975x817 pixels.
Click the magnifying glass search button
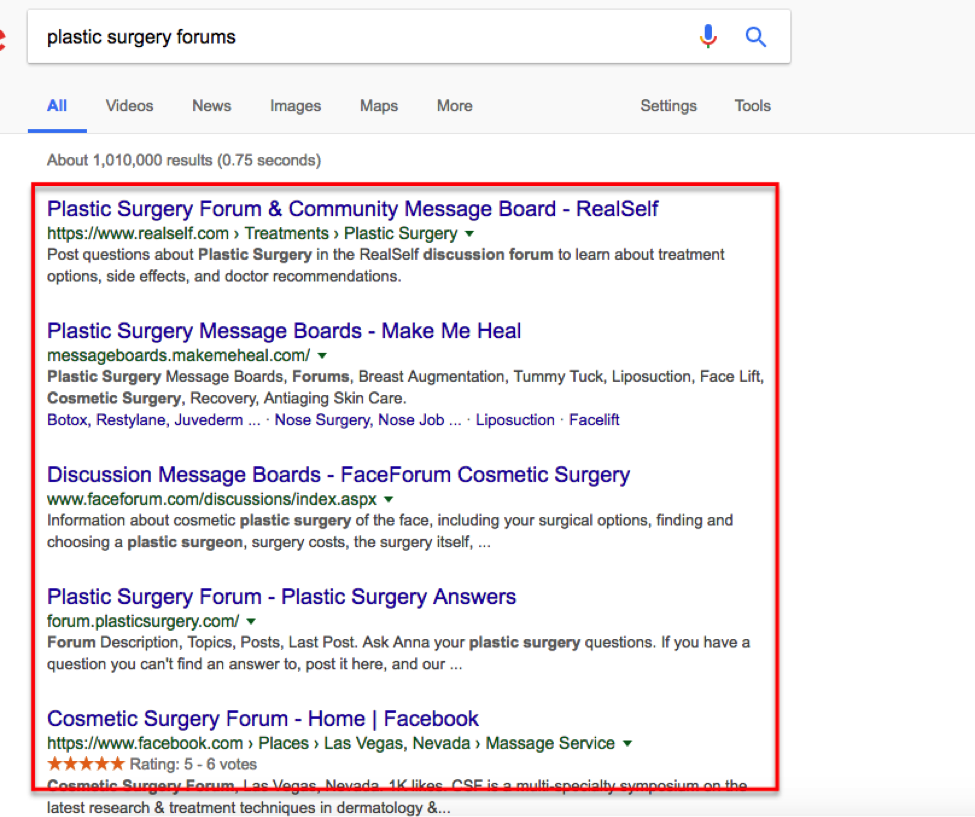coord(756,37)
